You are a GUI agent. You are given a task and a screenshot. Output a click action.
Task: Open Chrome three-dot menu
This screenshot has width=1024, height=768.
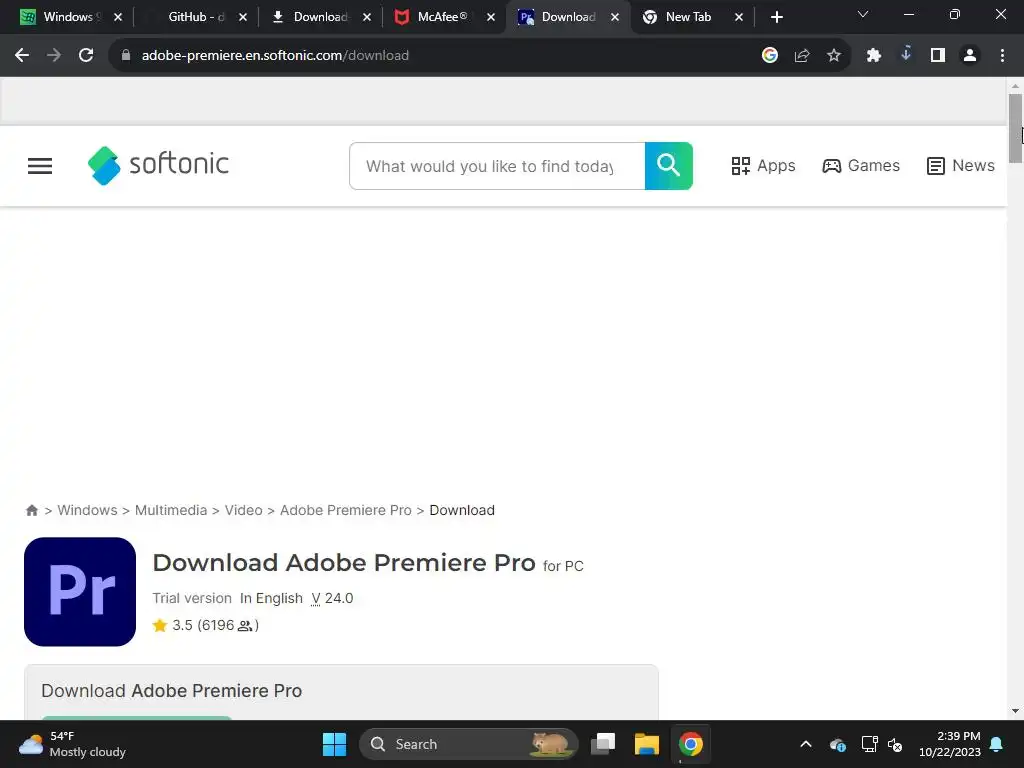pos(1002,56)
